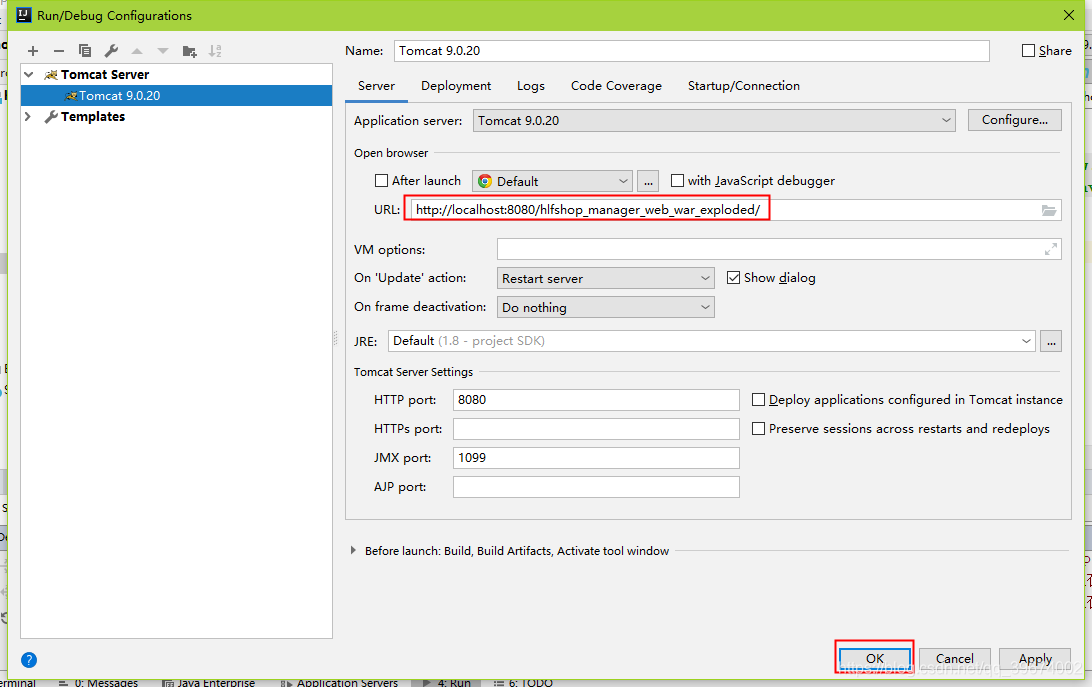The image size is (1092, 687).
Task: Switch to the Server tab
Action: click(x=376, y=86)
